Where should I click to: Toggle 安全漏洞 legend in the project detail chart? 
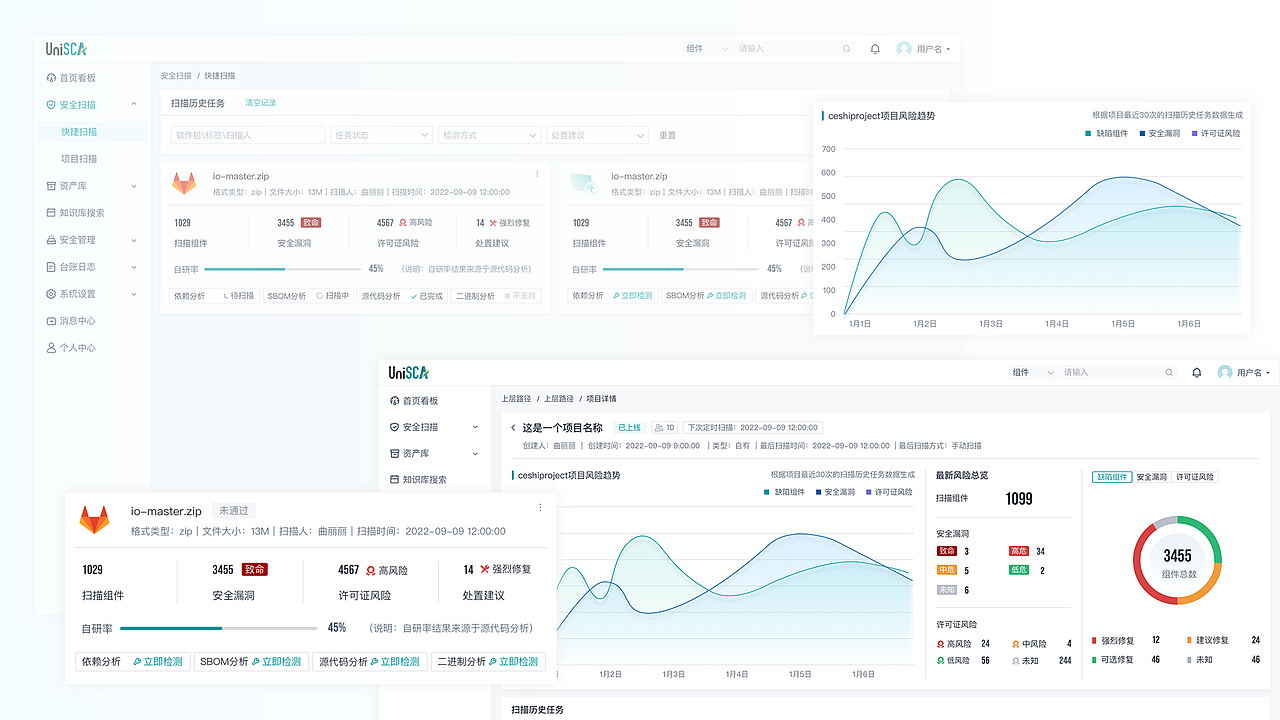[x=835, y=492]
